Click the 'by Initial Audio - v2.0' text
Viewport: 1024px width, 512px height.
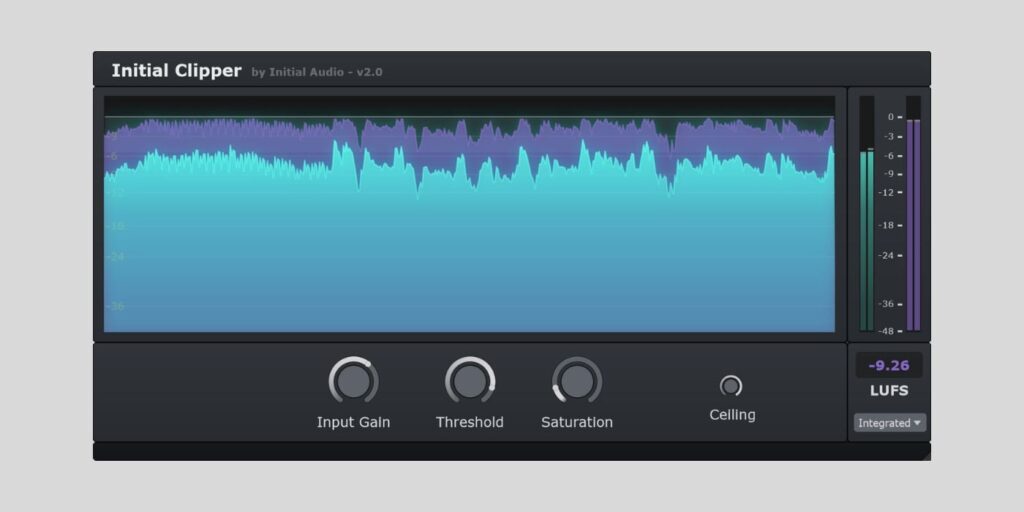(317, 72)
